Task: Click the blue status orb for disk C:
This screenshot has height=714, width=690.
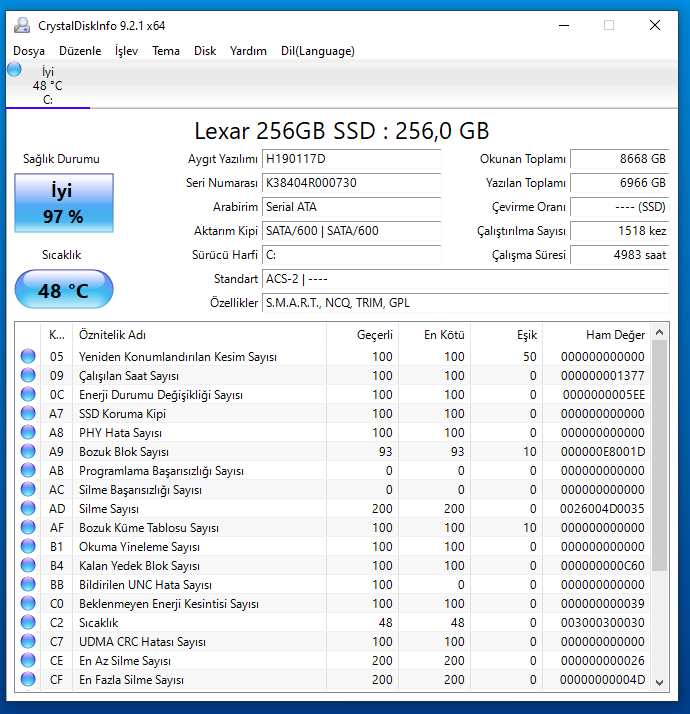Action: [14, 69]
